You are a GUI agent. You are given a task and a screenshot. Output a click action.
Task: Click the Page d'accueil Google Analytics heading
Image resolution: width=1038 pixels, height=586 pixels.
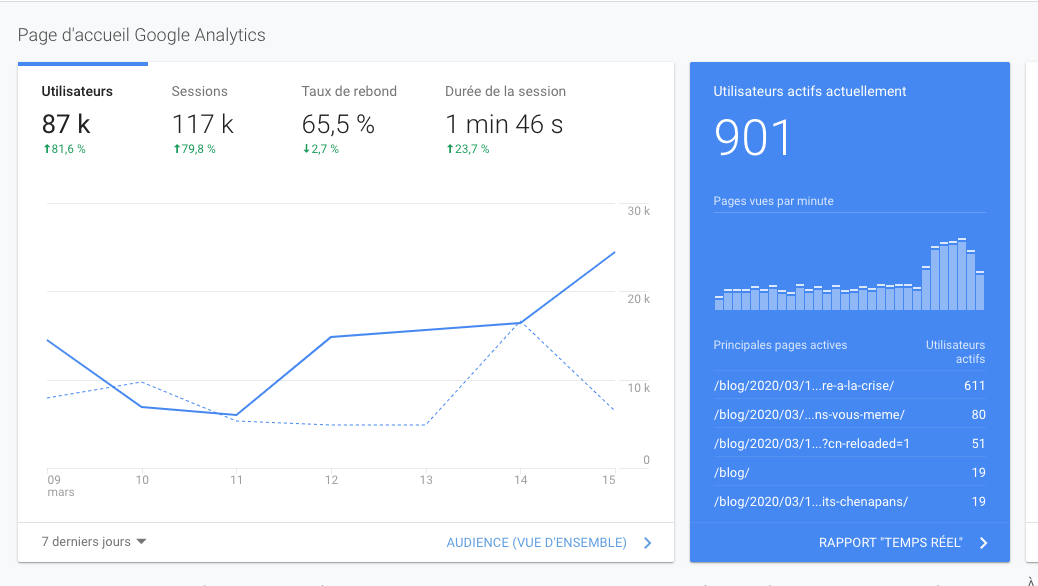(142, 35)
